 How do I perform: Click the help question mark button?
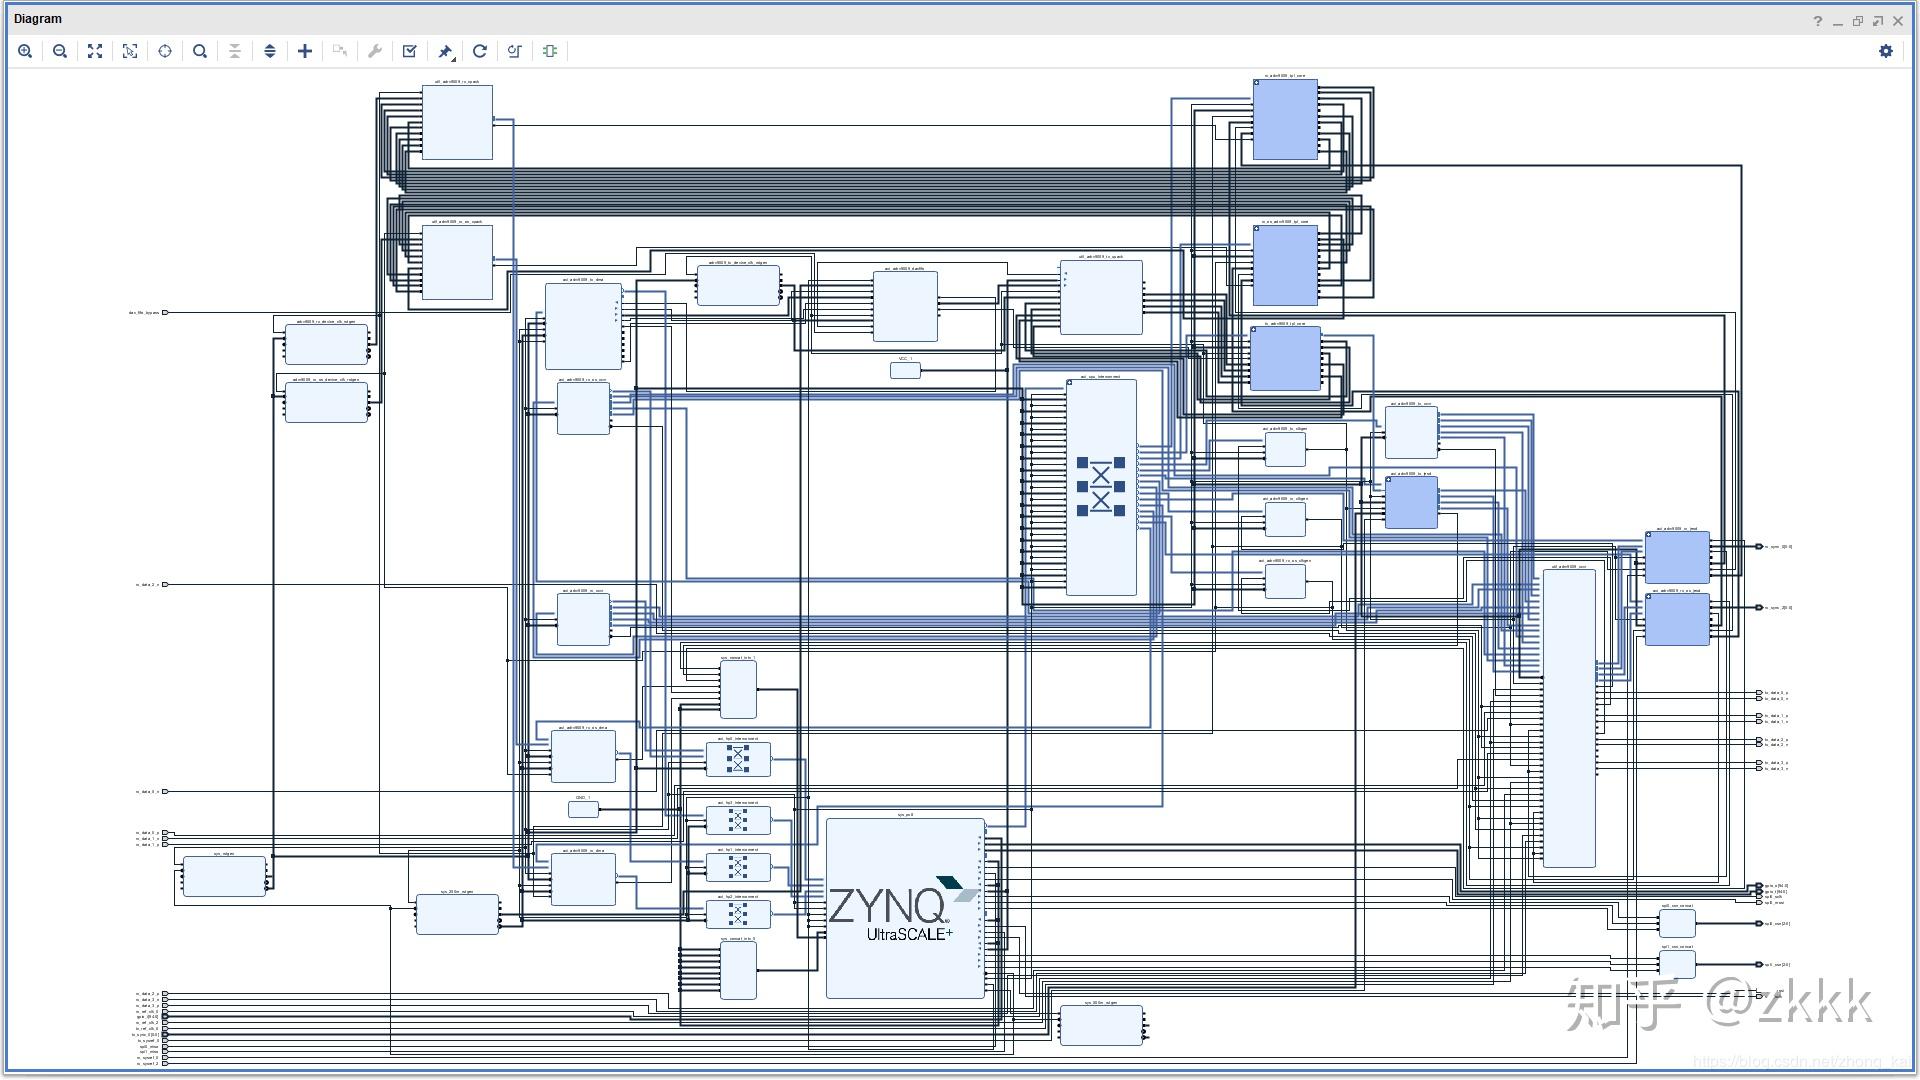1818,21
